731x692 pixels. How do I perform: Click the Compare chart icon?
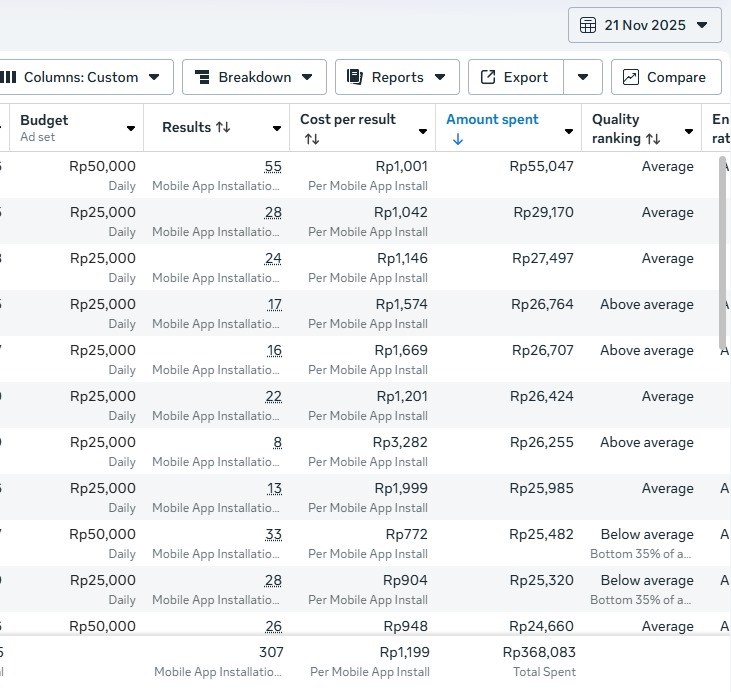tap(631, 77)
